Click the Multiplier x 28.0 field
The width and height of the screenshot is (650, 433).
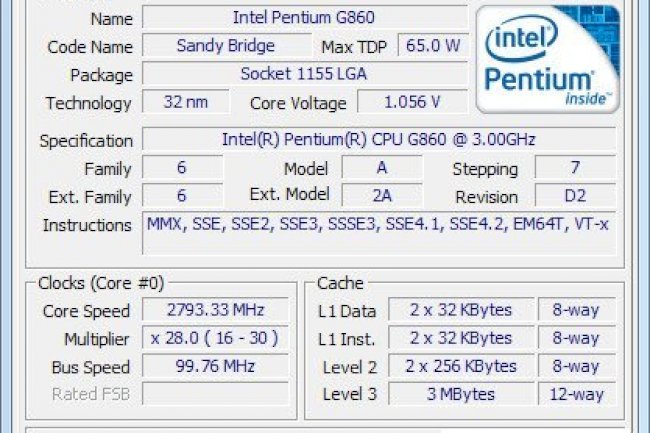click(216, 339)
